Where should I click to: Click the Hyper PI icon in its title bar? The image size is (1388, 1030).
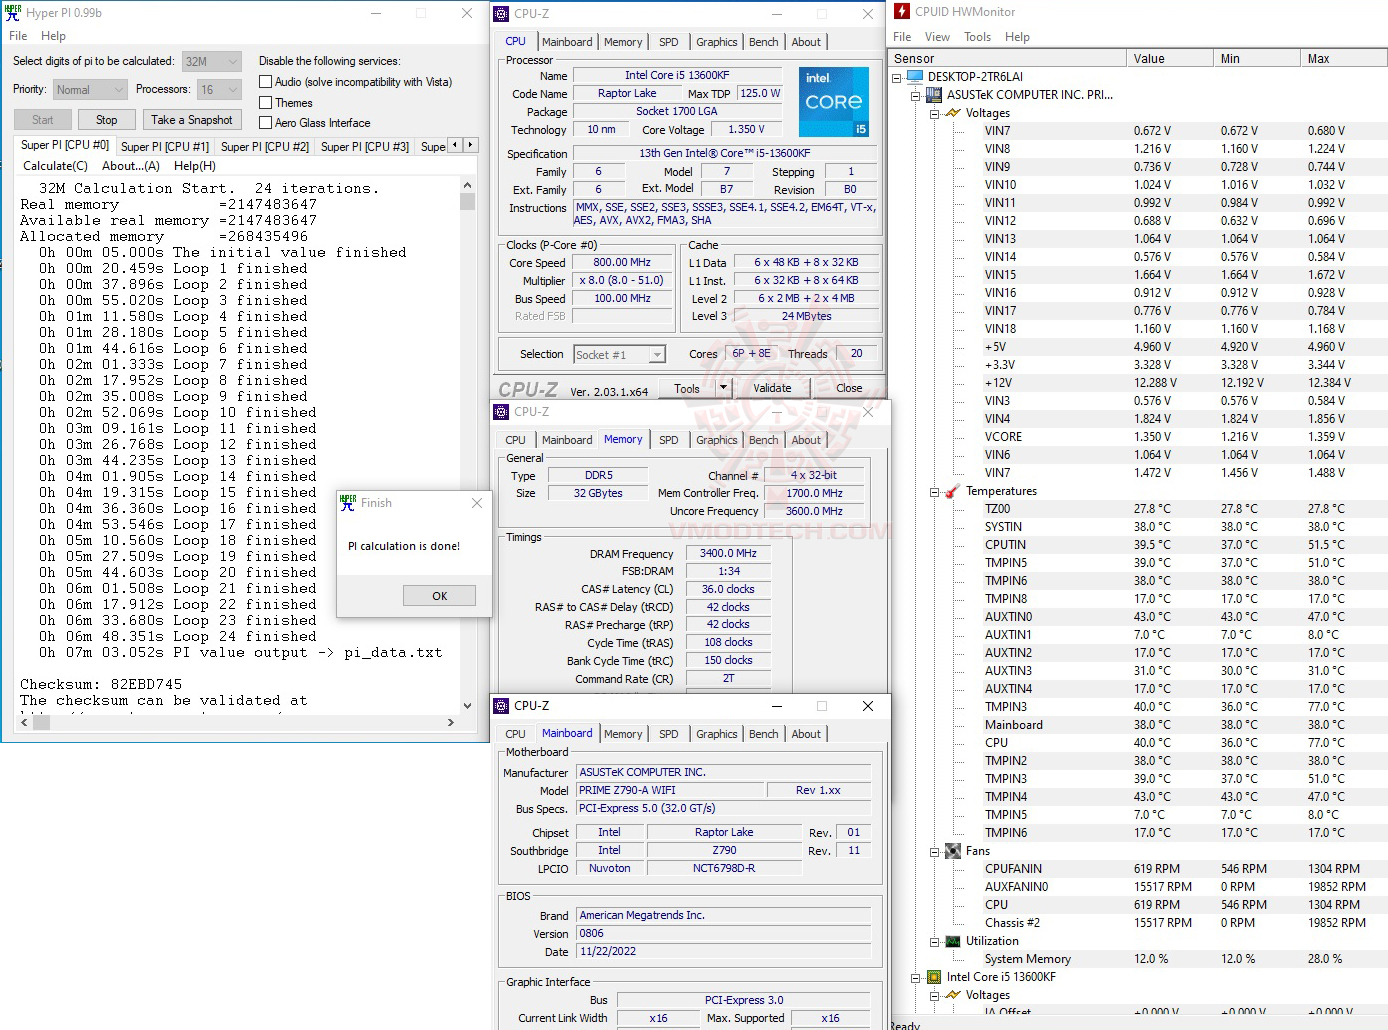12,12
